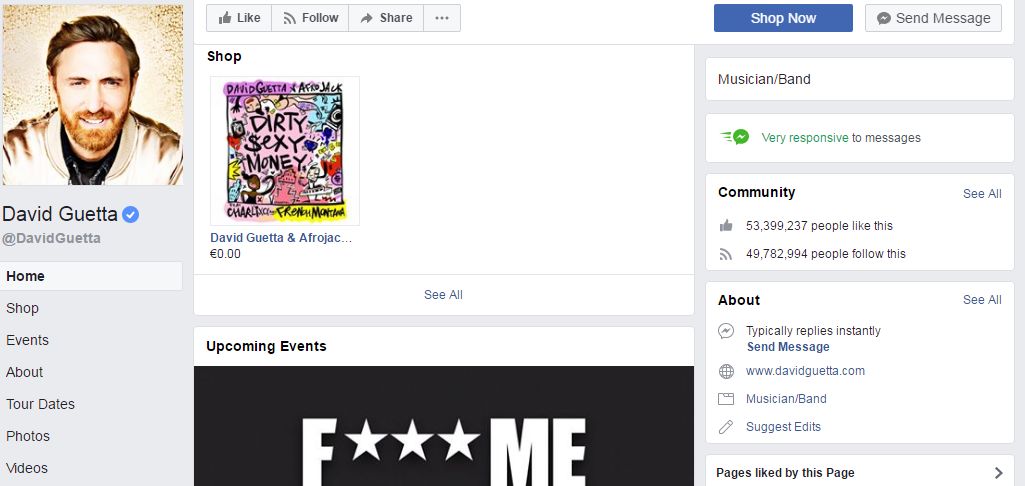Click the thumbs-up icon next to likes count

[726, 226]
